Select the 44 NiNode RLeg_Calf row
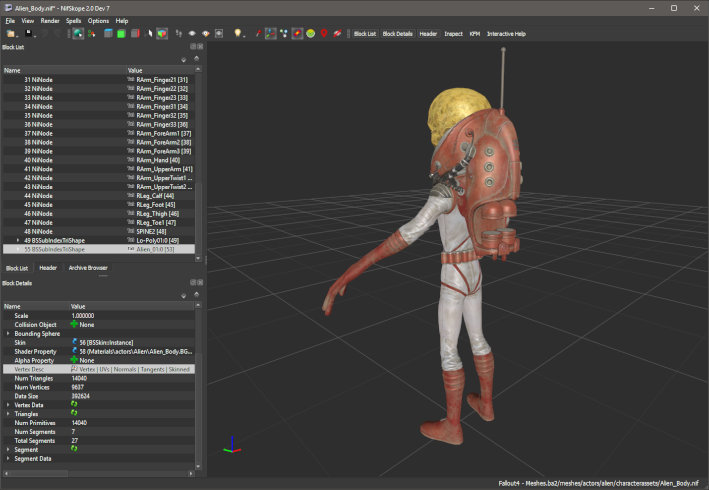Viewport: 709px width, 490px height. pos(99,196)
